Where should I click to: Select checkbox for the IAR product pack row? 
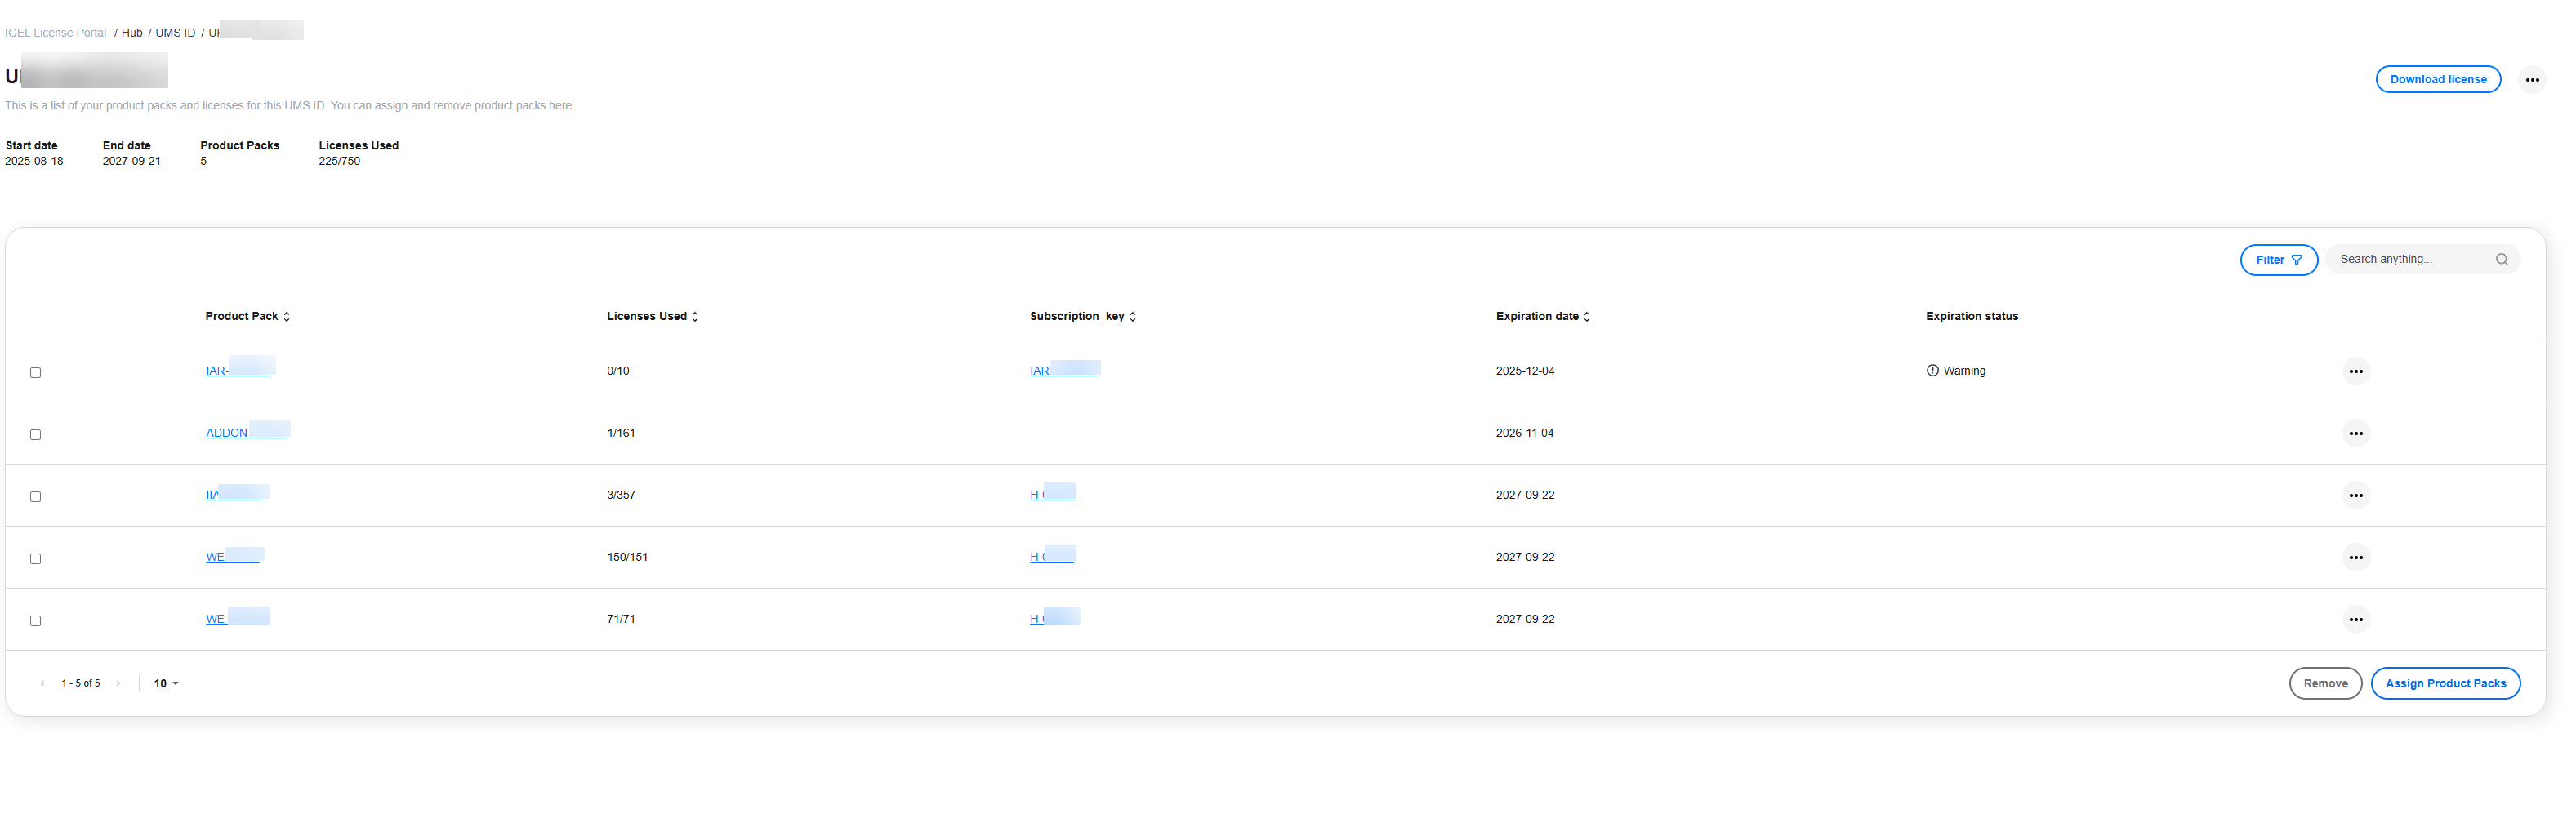(x=36, y=373)
